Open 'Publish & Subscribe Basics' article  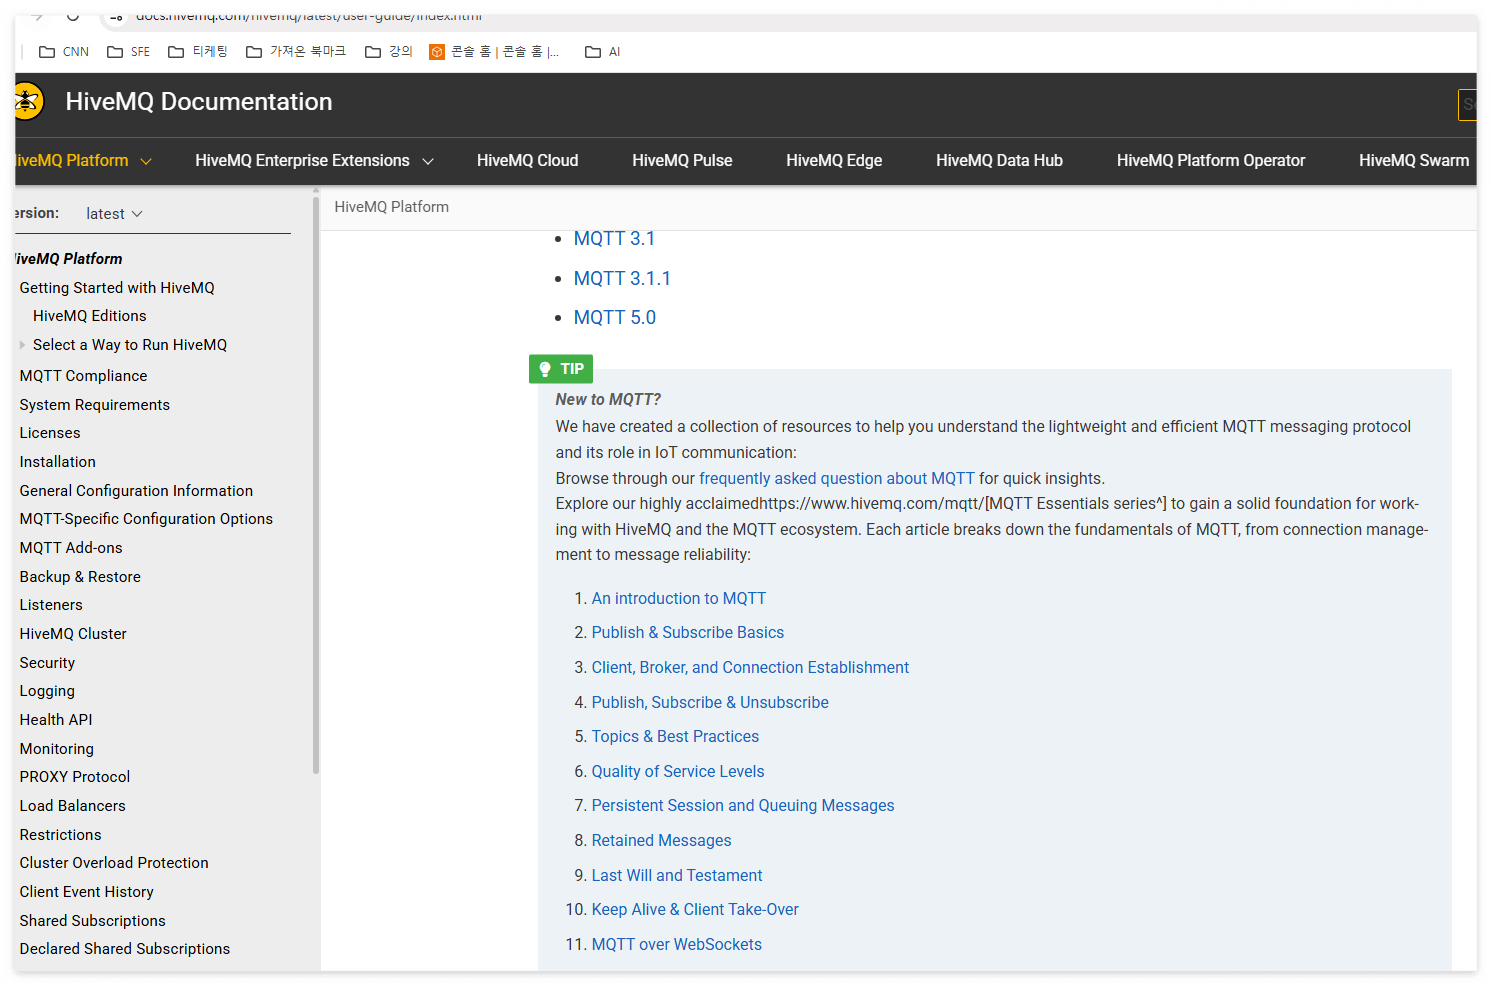688,633
